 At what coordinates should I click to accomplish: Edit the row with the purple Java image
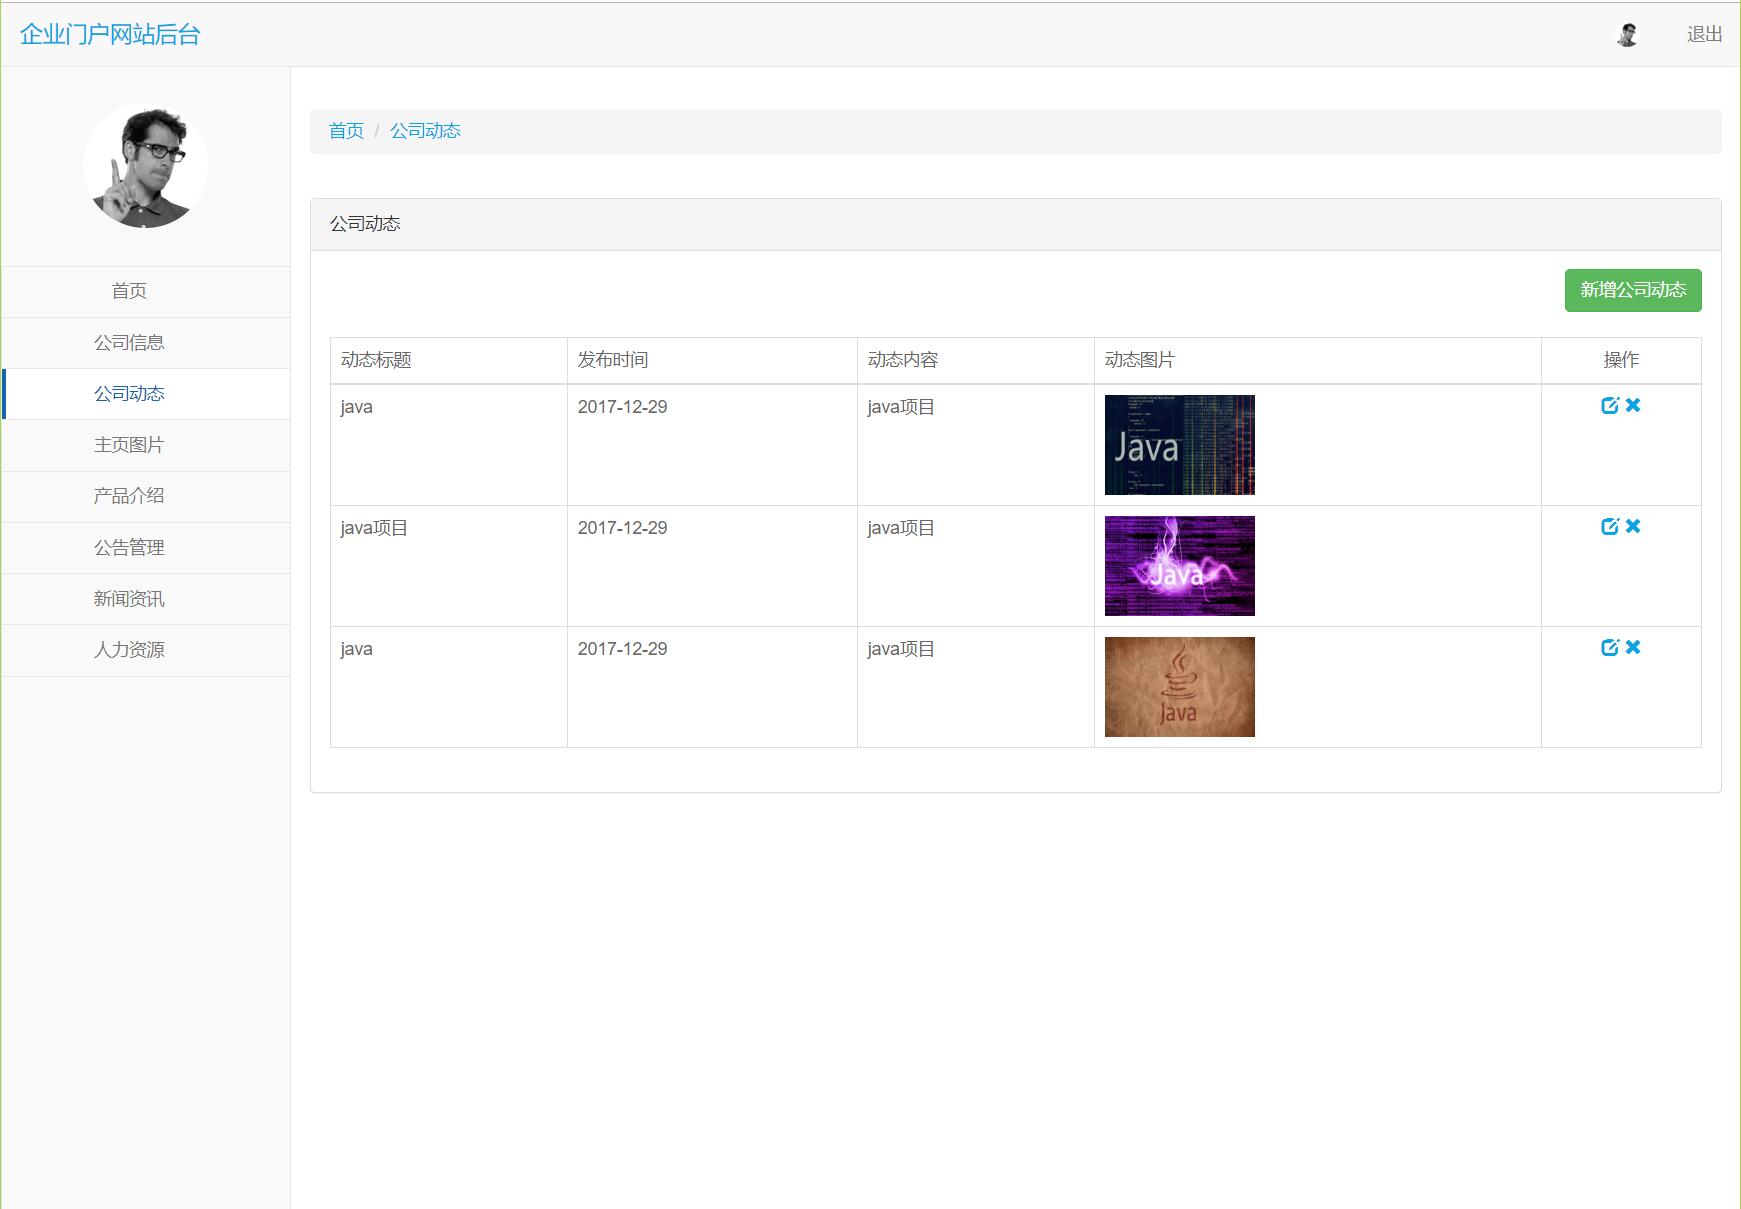[x=1610, y=526]
